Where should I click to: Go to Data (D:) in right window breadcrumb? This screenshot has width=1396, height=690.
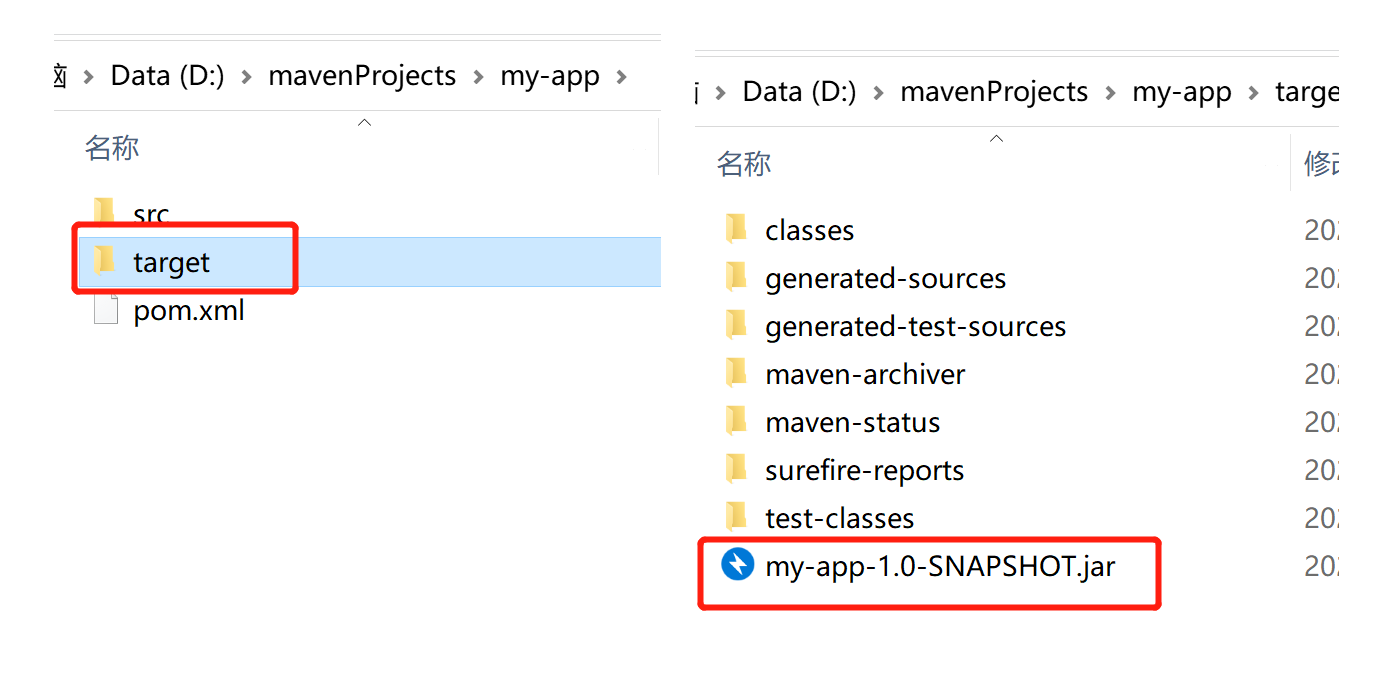799,92
